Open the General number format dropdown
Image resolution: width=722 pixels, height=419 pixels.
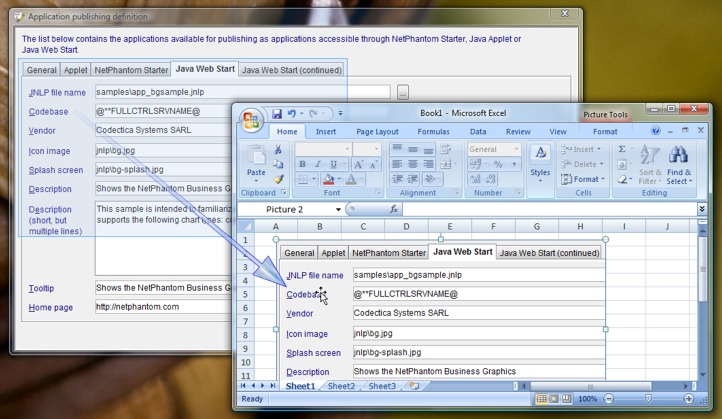(x=516, y=149)
